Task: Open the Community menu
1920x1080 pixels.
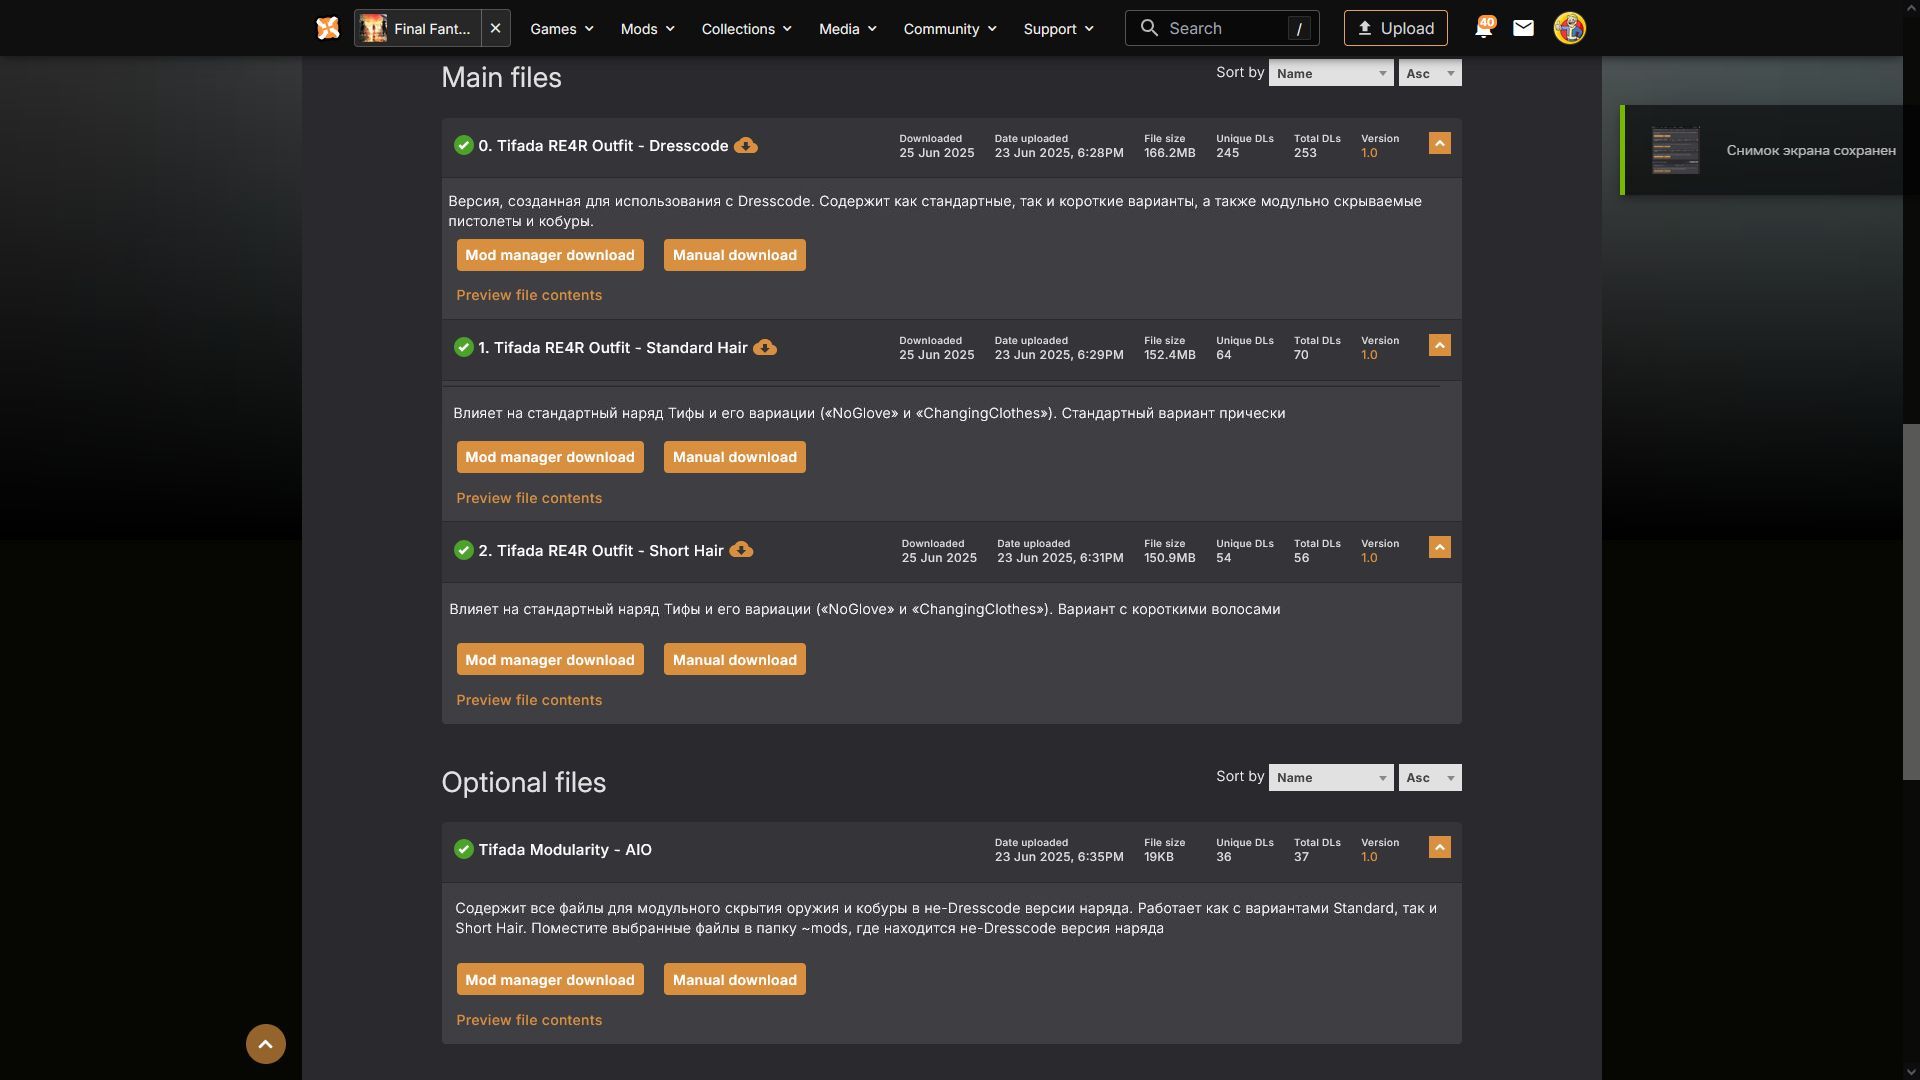Action: [x=950, y=28]
